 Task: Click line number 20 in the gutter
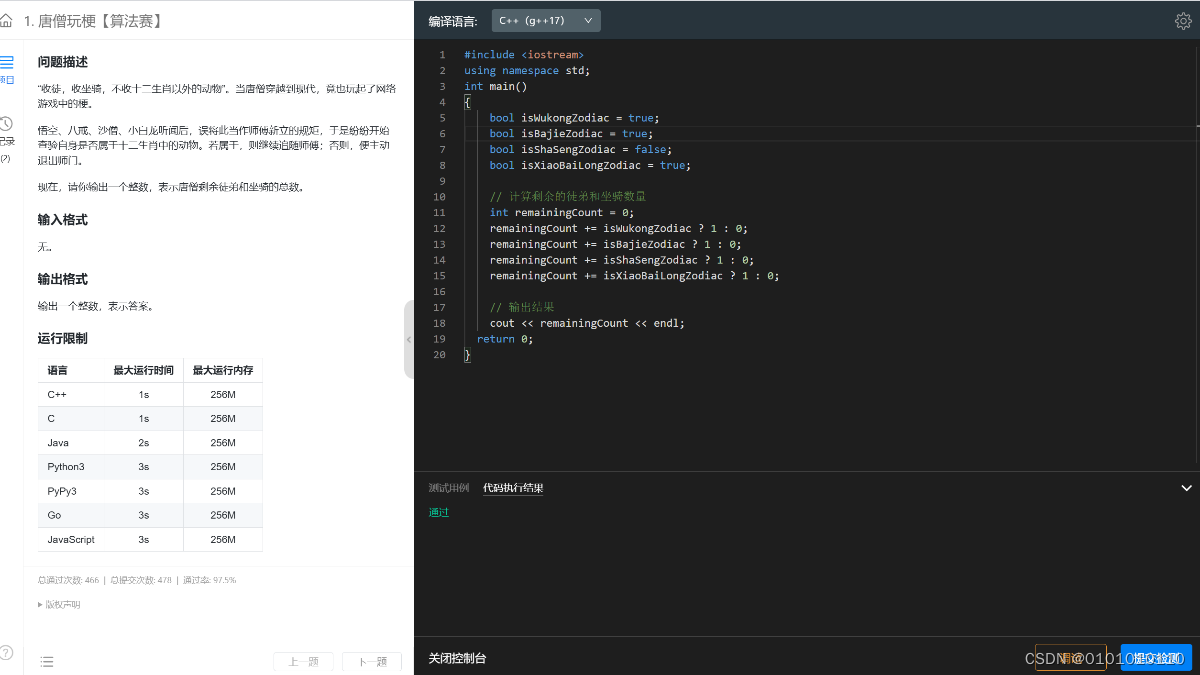(440, 355)
